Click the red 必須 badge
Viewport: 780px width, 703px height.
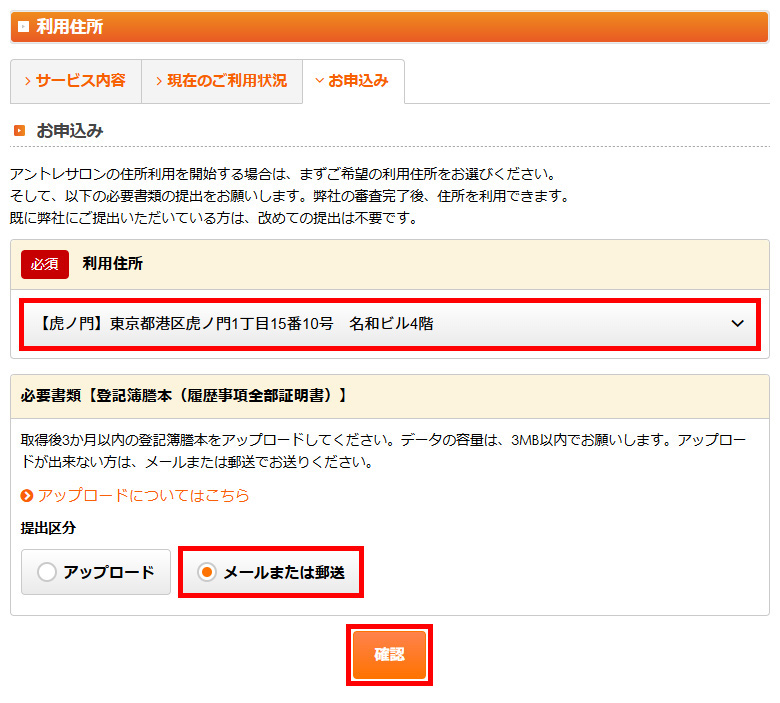[45, 264]
